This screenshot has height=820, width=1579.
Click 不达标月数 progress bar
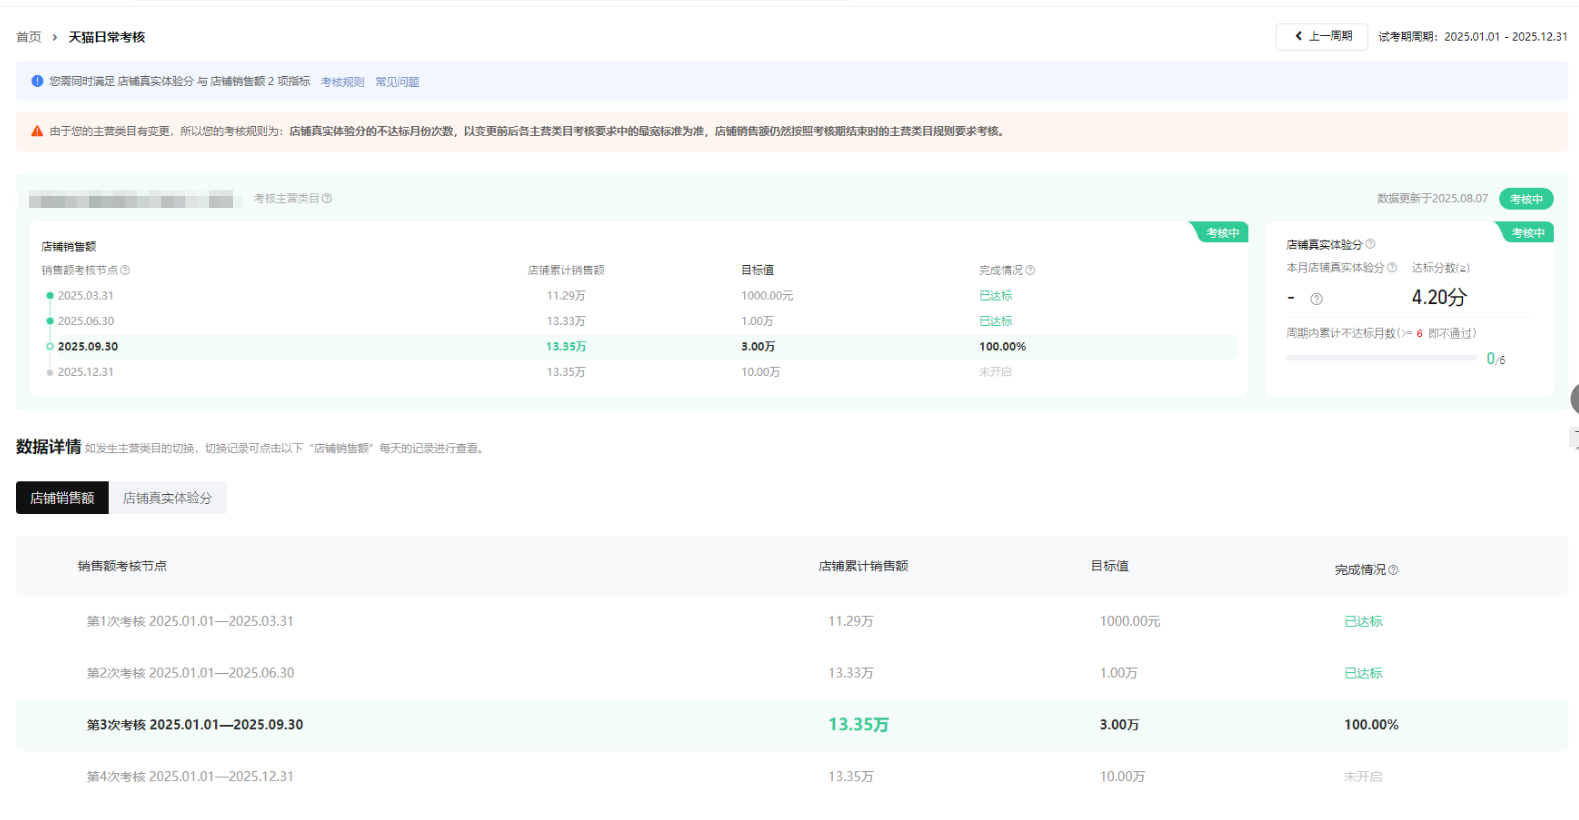click(1380, 358)
